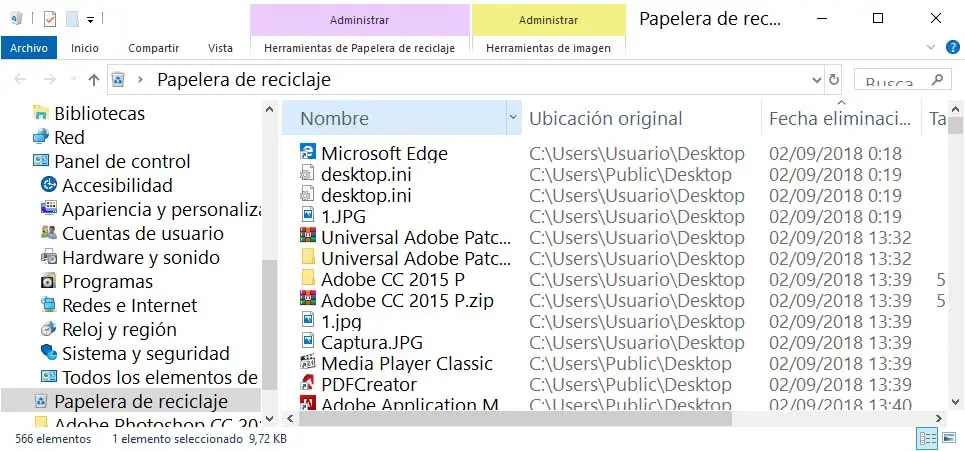This screenshot has width=965, height=451.
Task: Click the Panel de control icon
Action: point(41,161)
